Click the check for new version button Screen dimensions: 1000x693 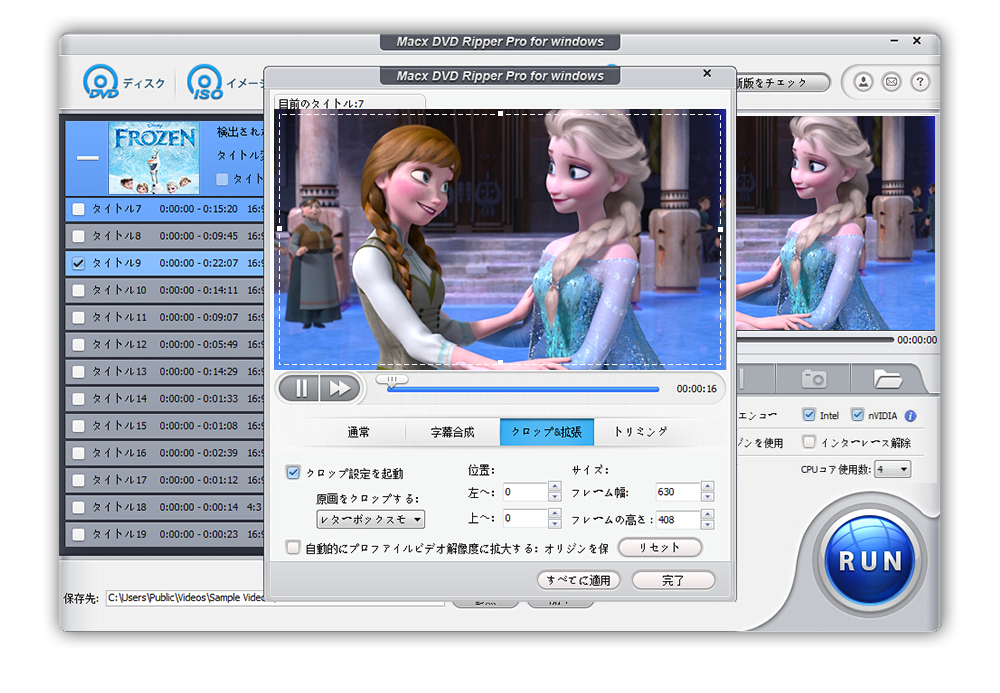783,83
